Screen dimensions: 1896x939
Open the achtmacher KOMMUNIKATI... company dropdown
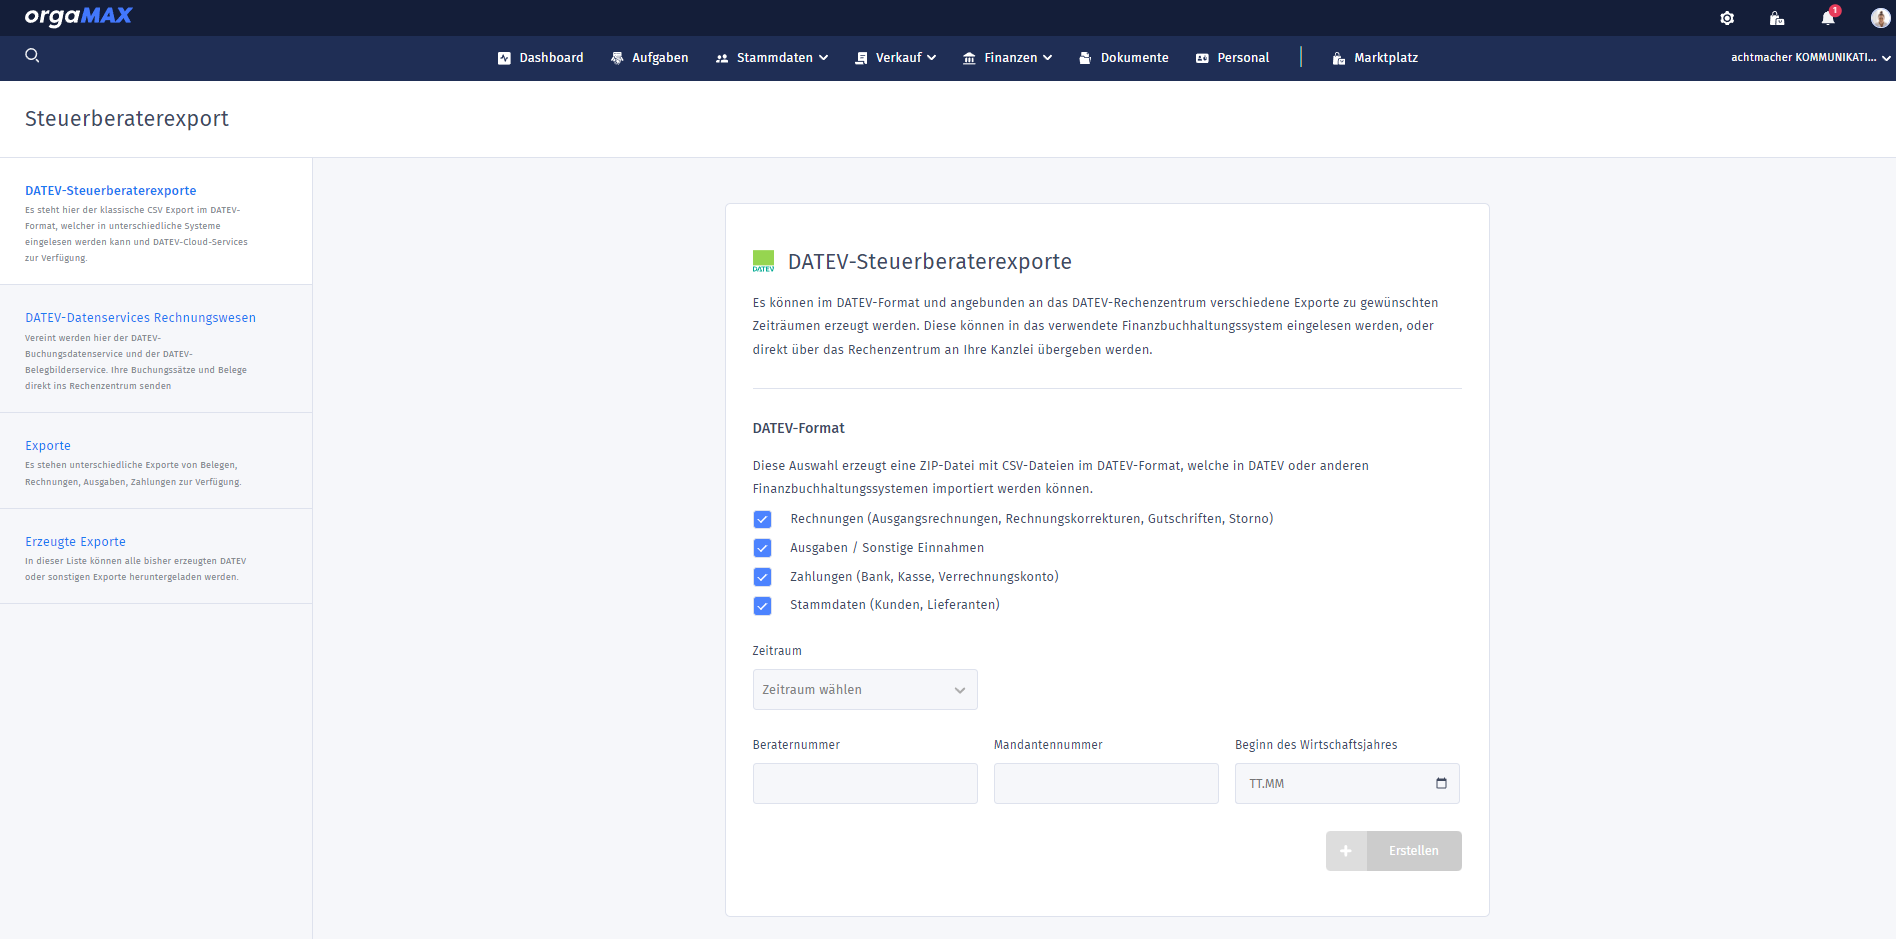(x=1811, y=58)
